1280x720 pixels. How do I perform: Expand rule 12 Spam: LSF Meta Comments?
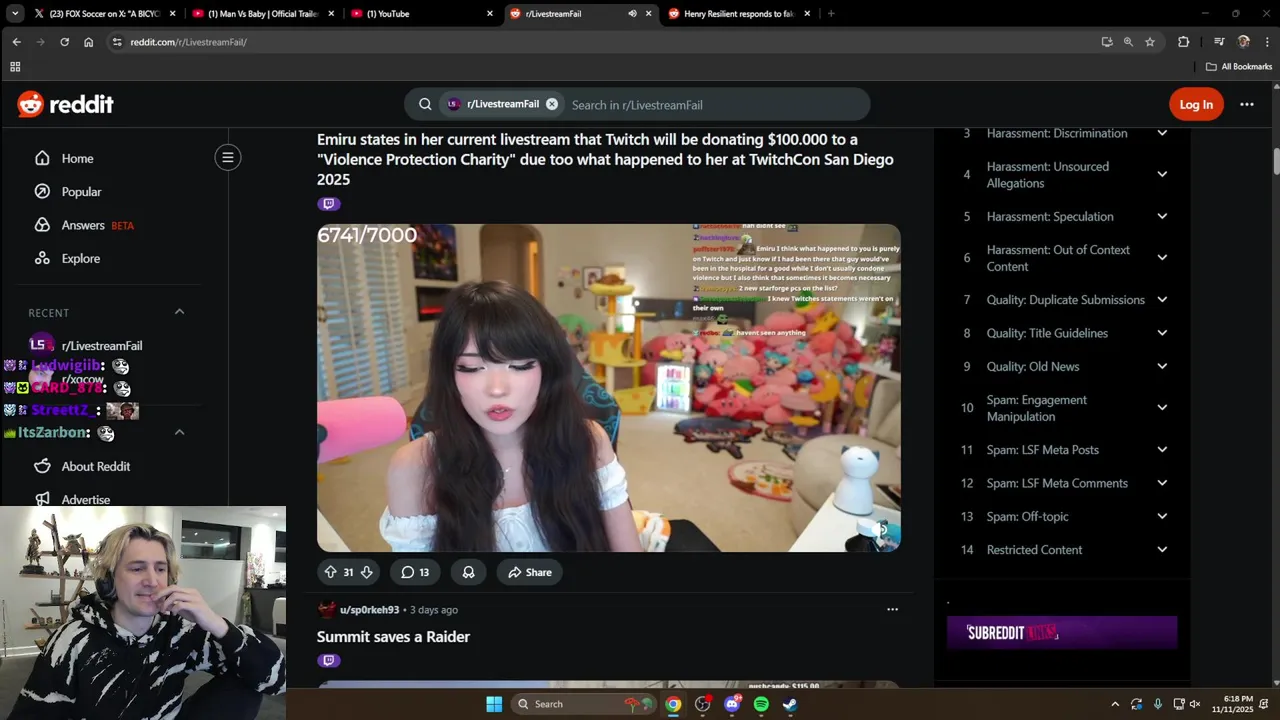pyautogui.click(x=1162, y=483)
